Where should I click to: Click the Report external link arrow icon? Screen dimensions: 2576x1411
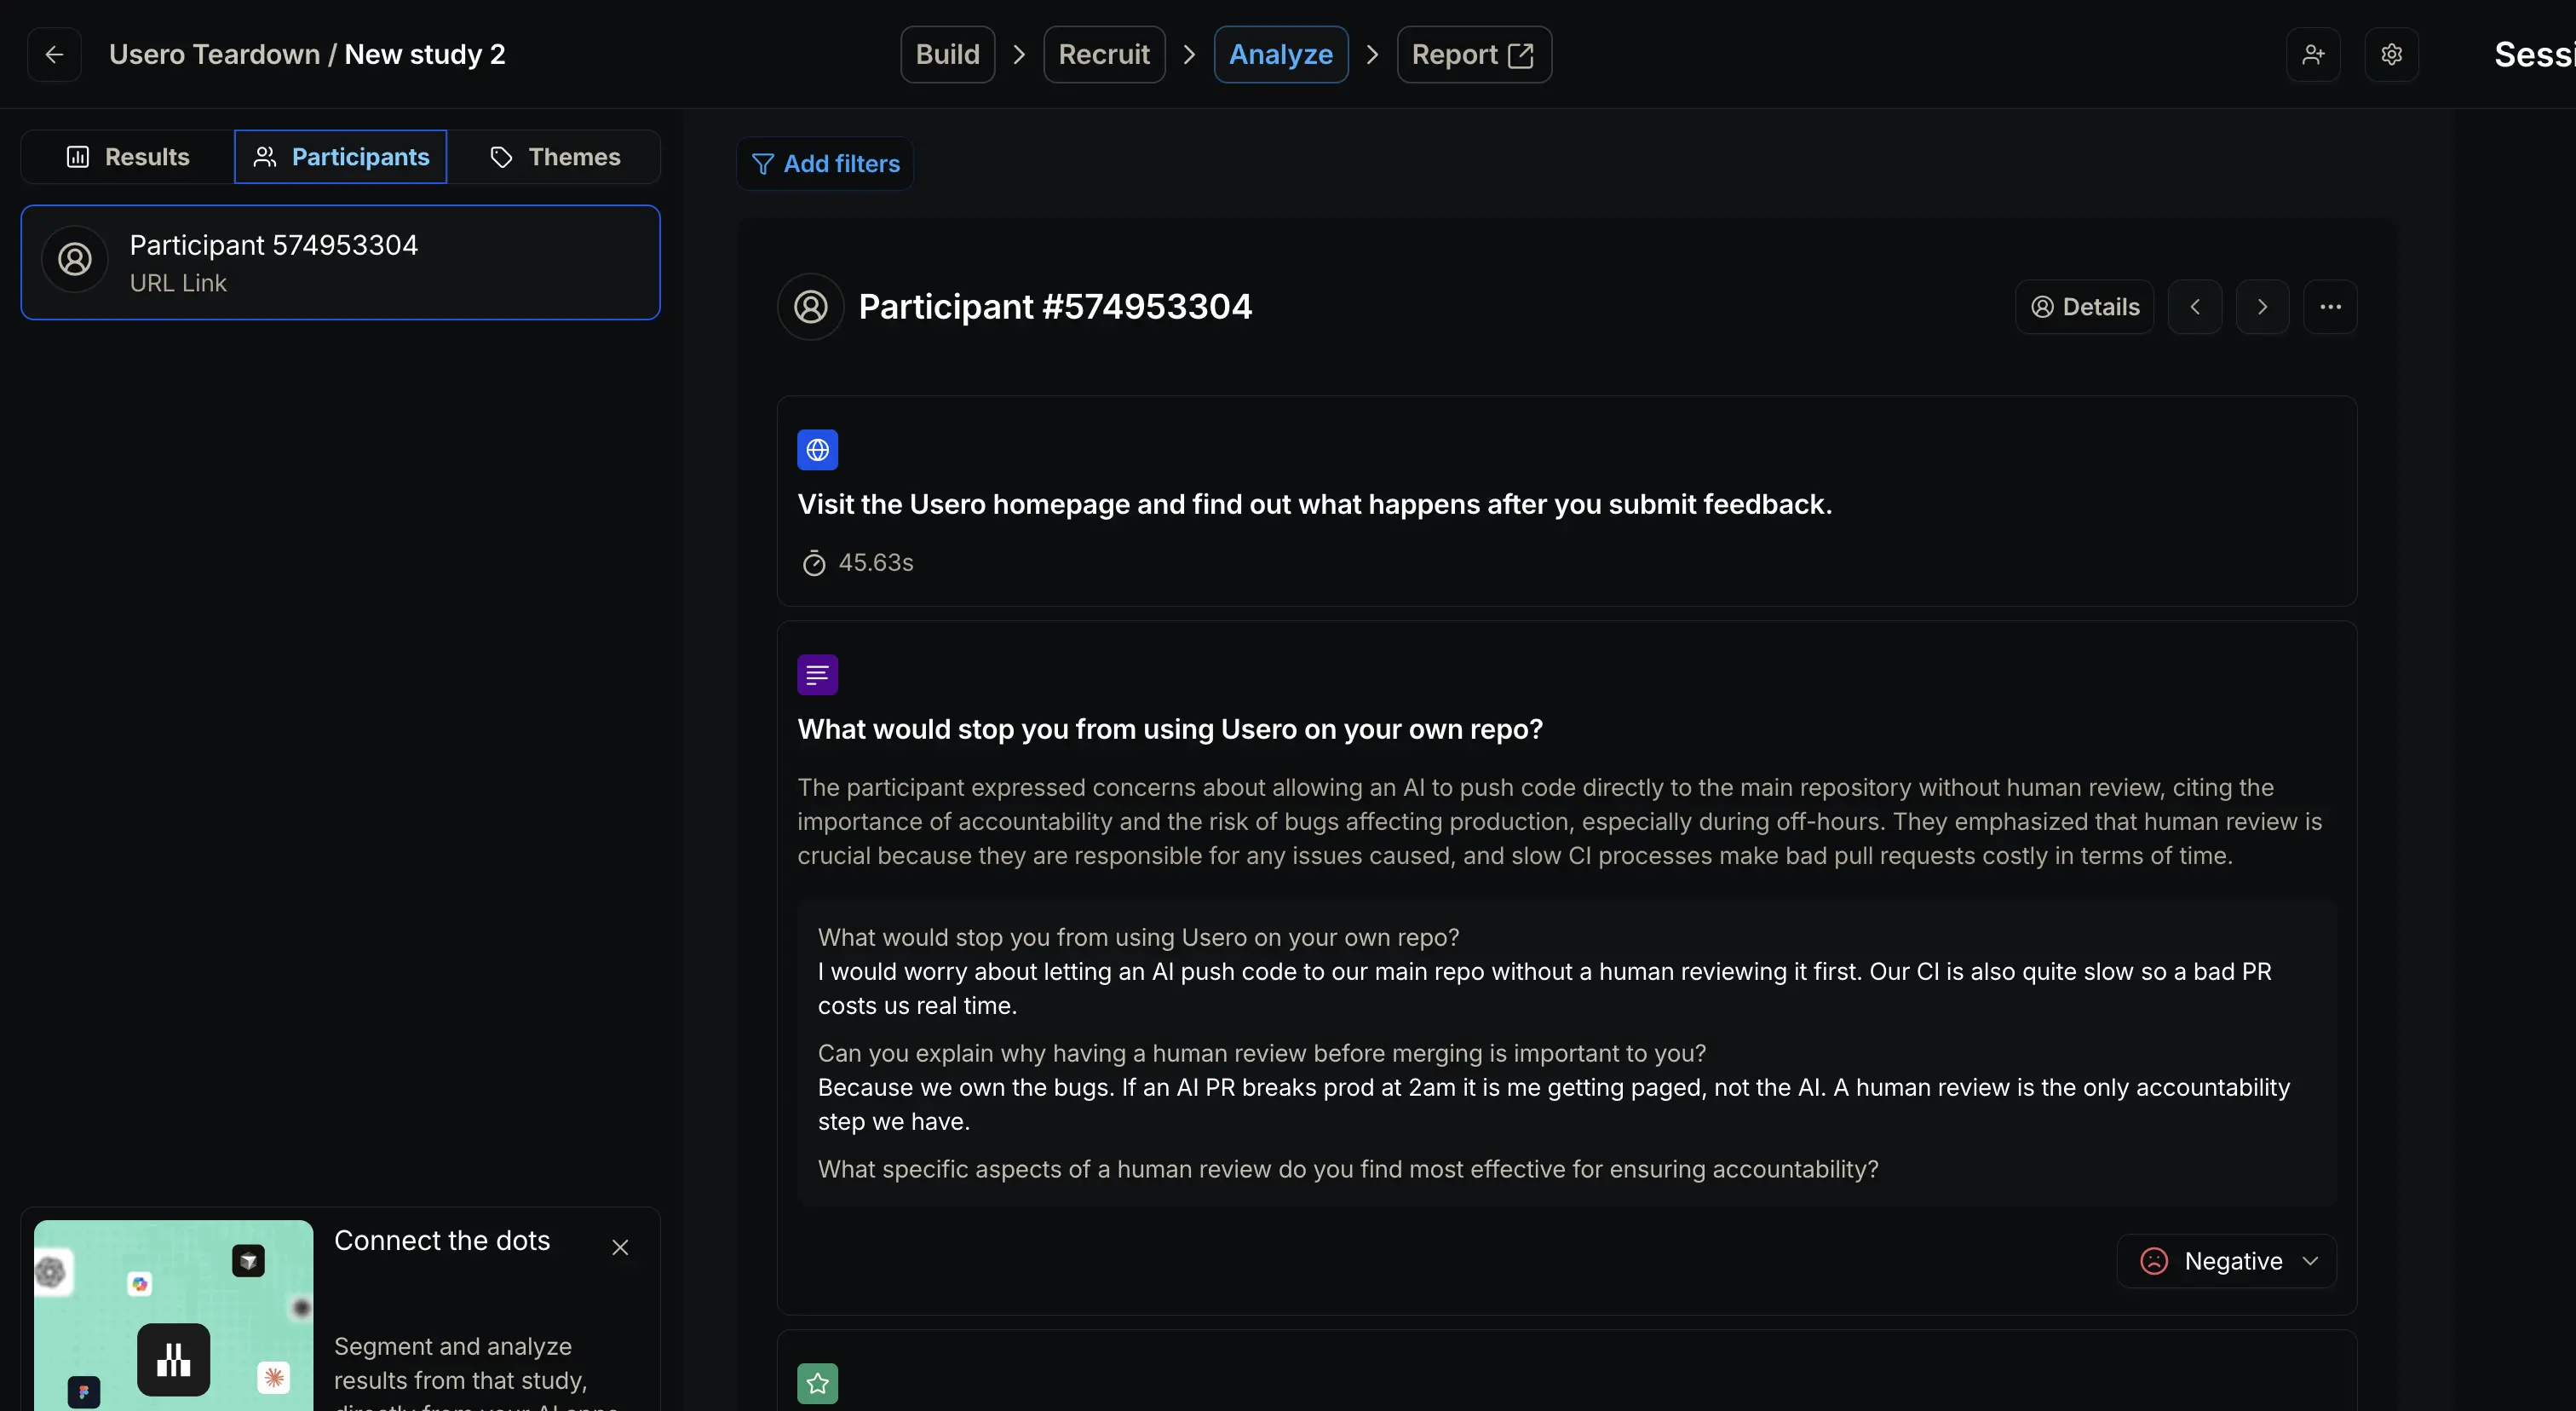coord(1520,55)
